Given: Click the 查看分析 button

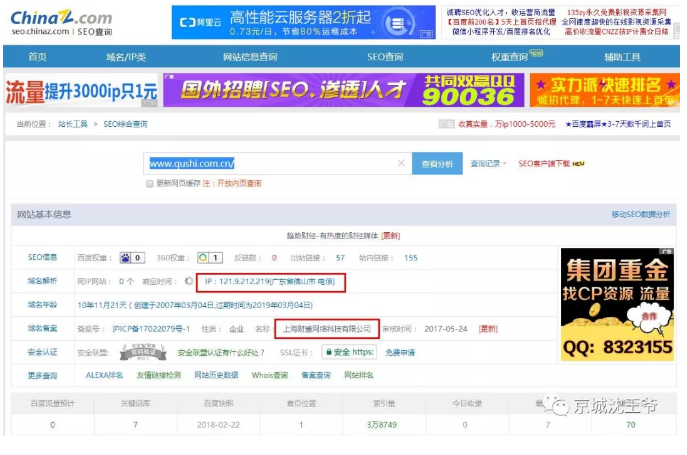Looking at the screenshot, I should point(437,164).
